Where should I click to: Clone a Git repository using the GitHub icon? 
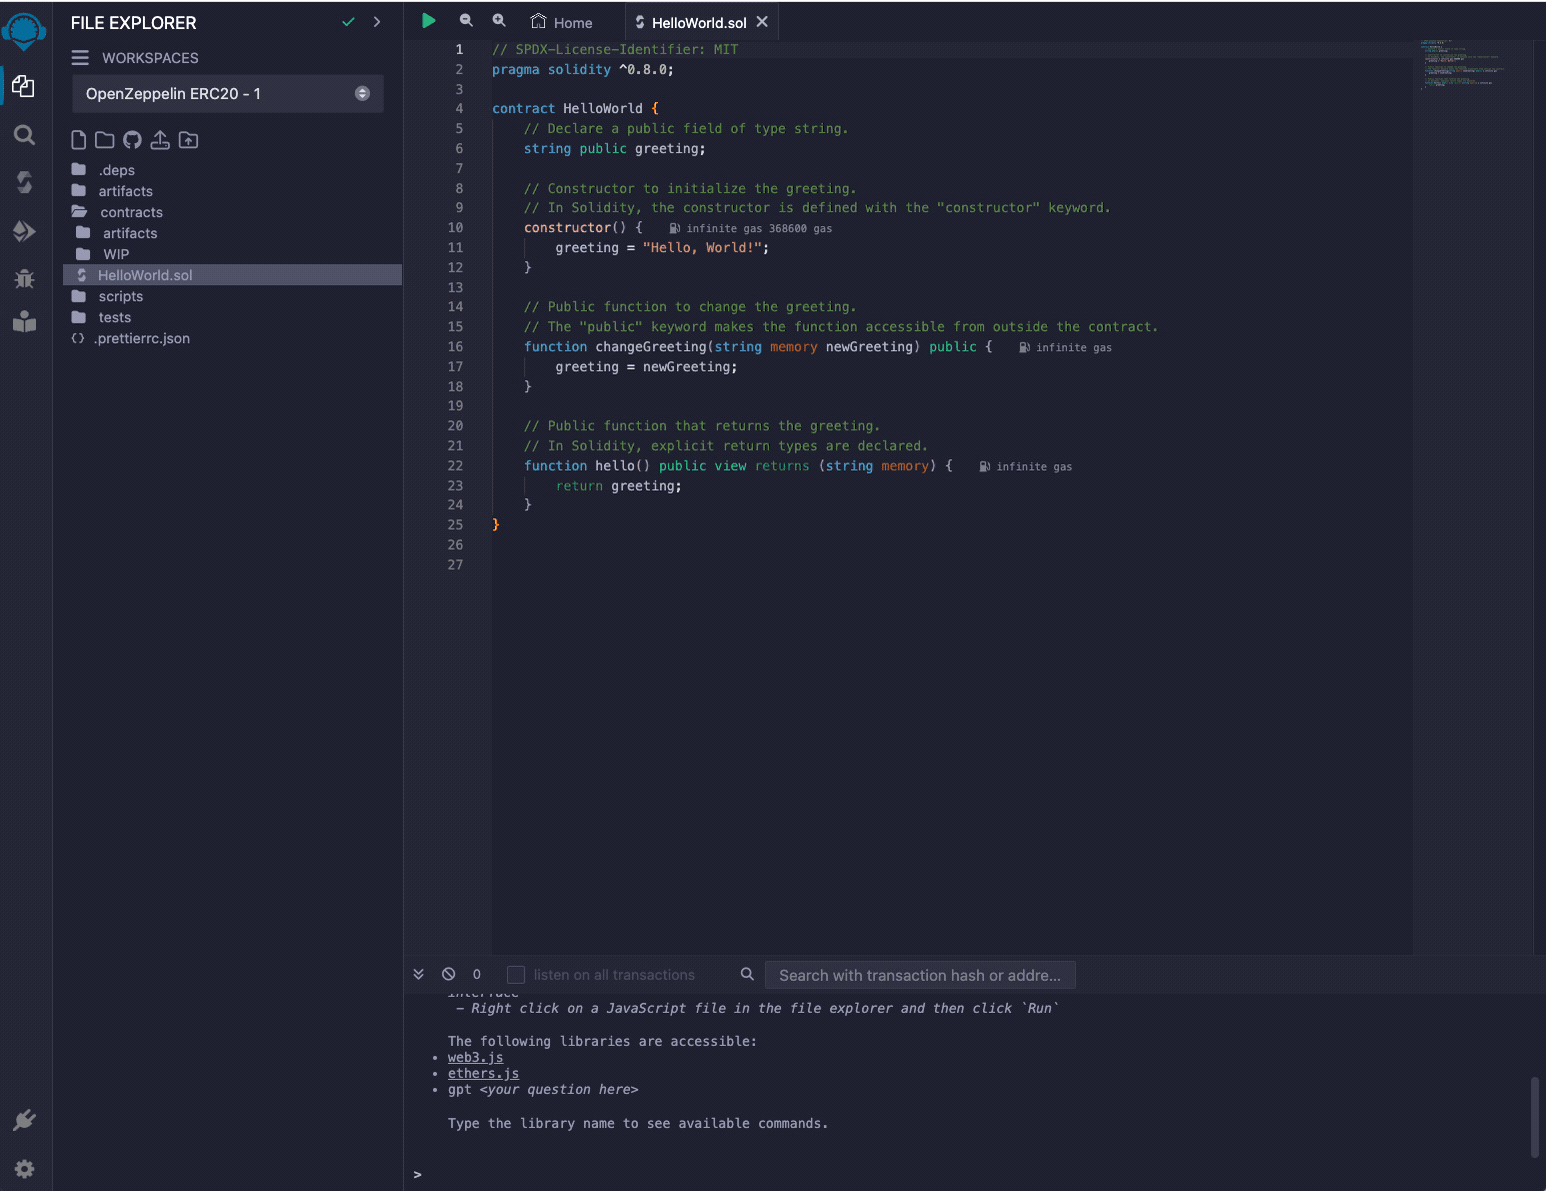pyautogui.click(x=132, y=140)
